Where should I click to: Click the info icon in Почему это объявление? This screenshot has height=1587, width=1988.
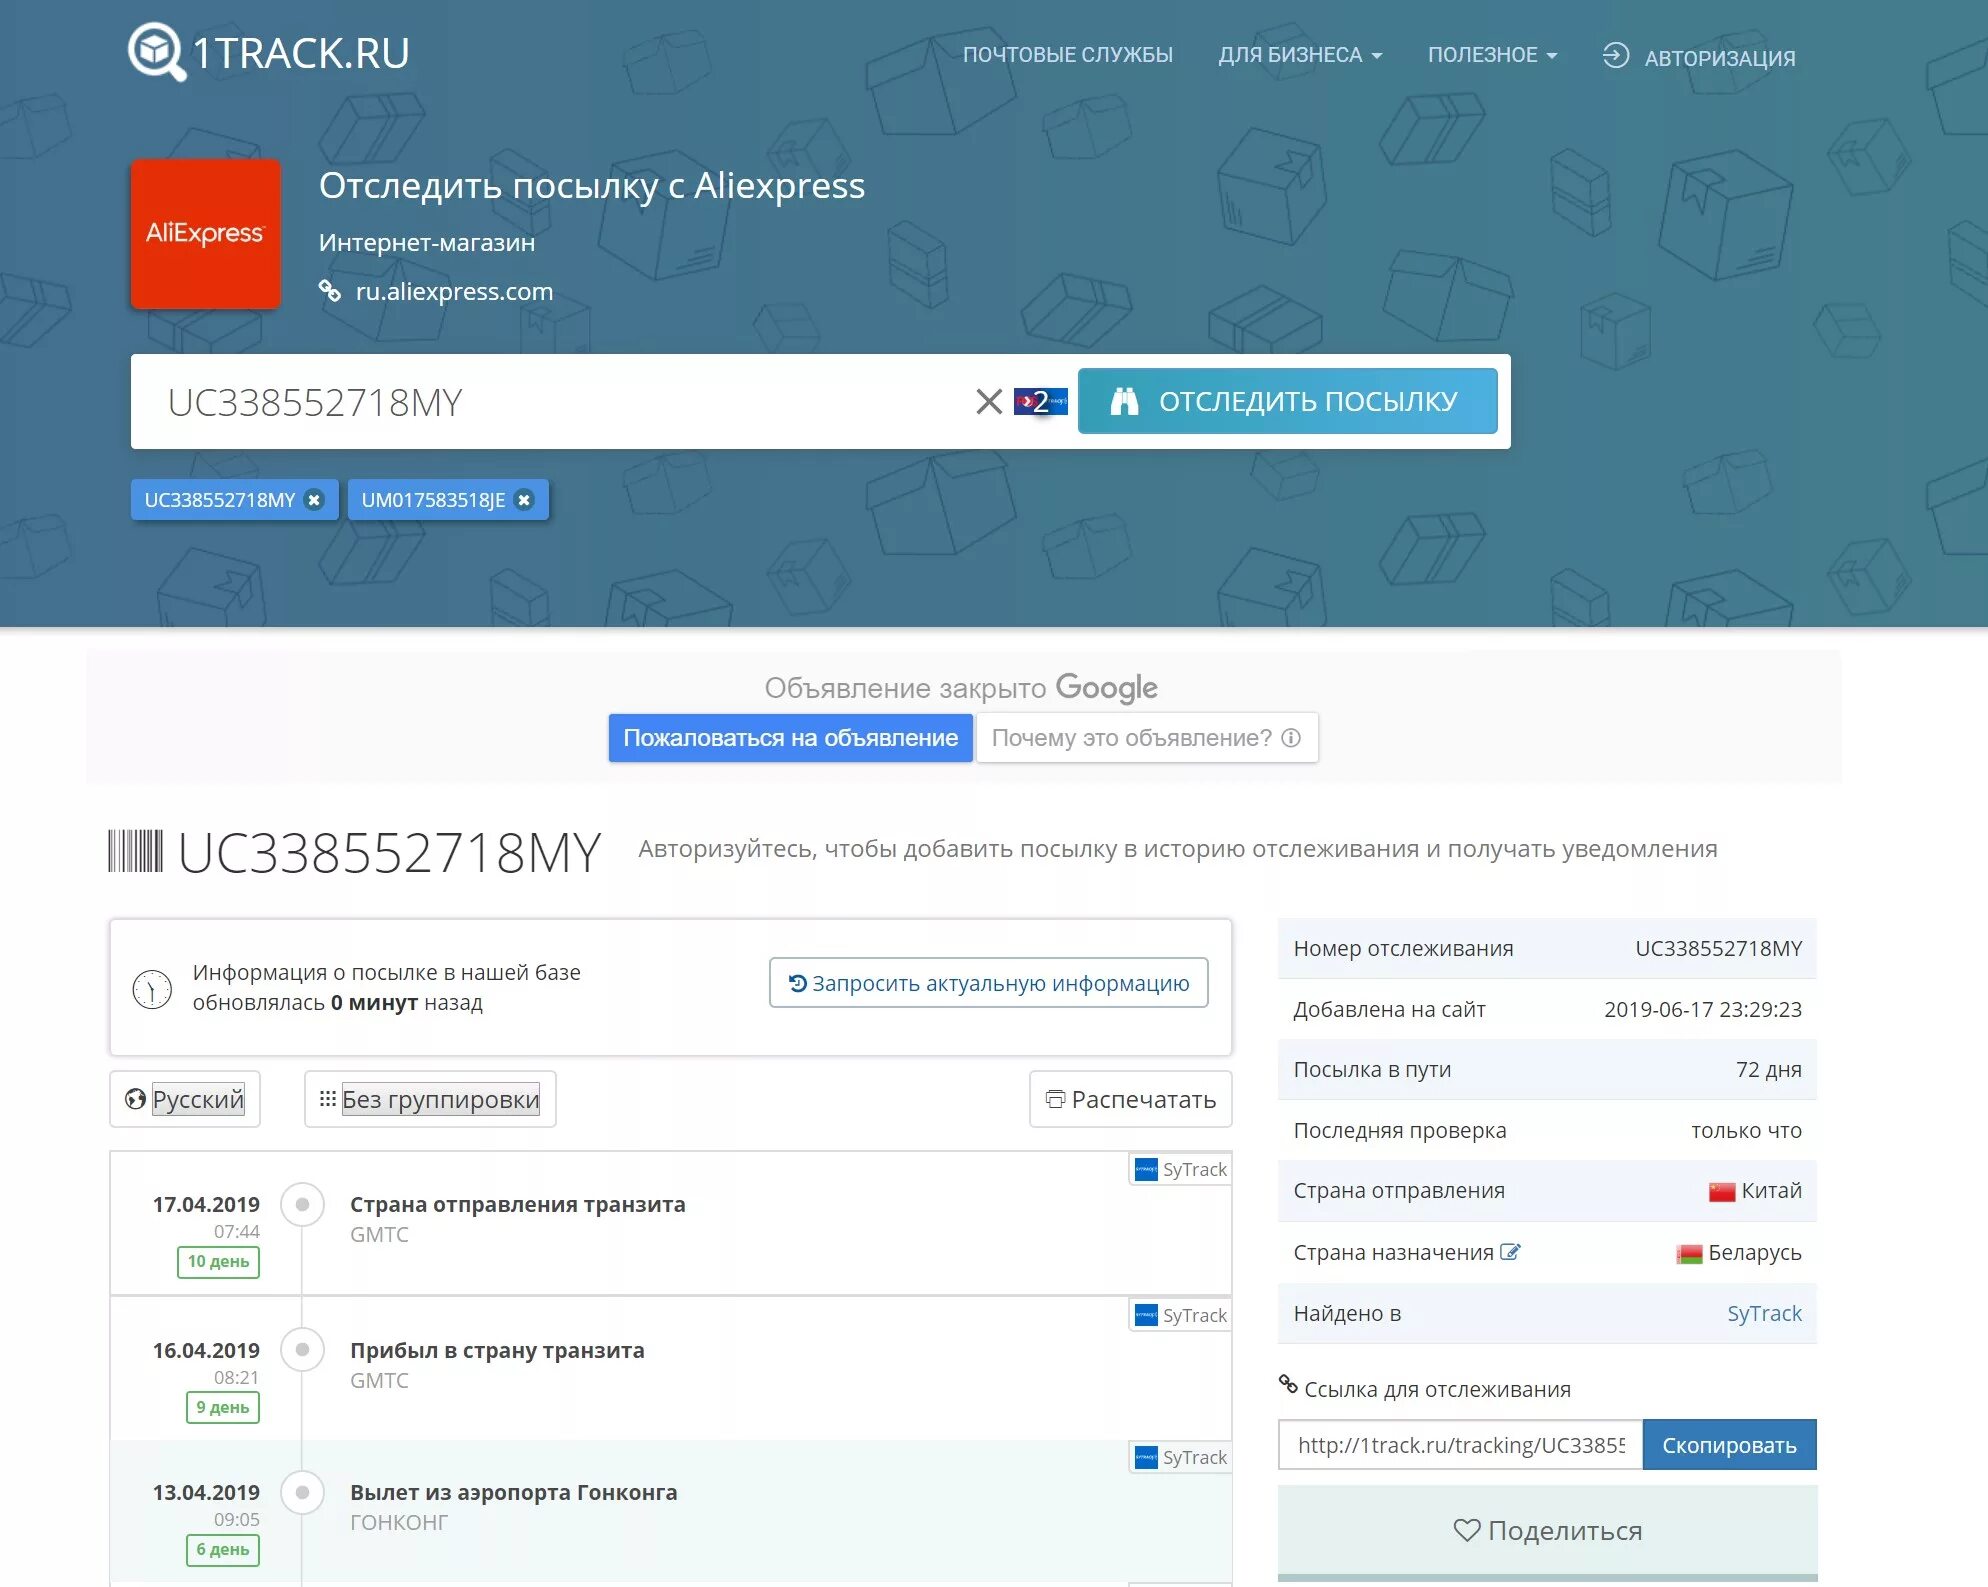pyautogui.click(x=1291, y=738)
